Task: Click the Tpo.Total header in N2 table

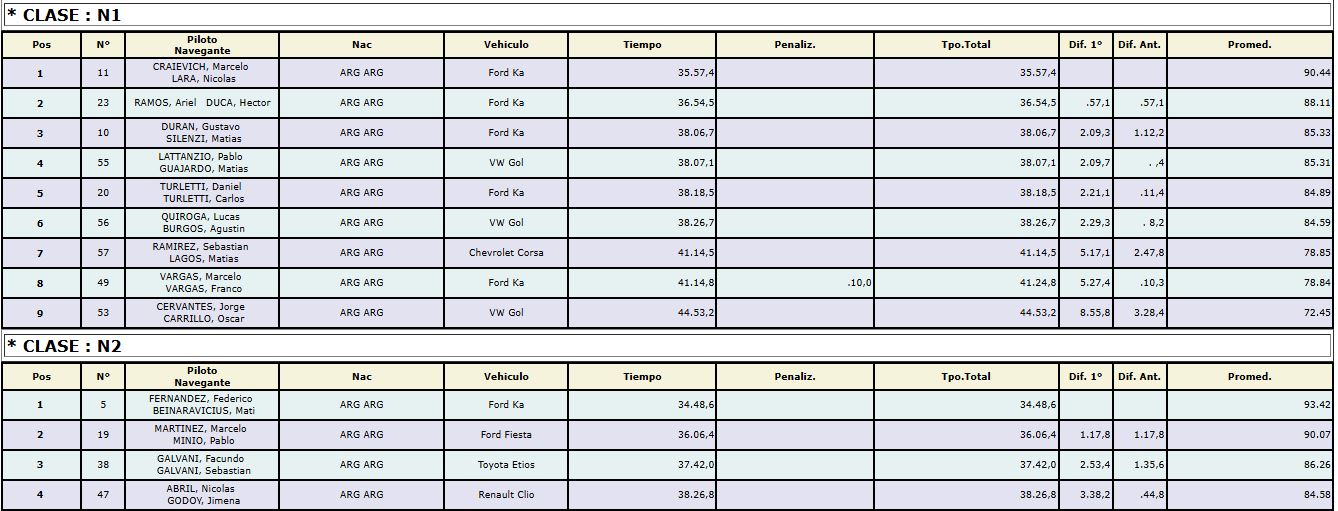Action: tap(966, 377)
